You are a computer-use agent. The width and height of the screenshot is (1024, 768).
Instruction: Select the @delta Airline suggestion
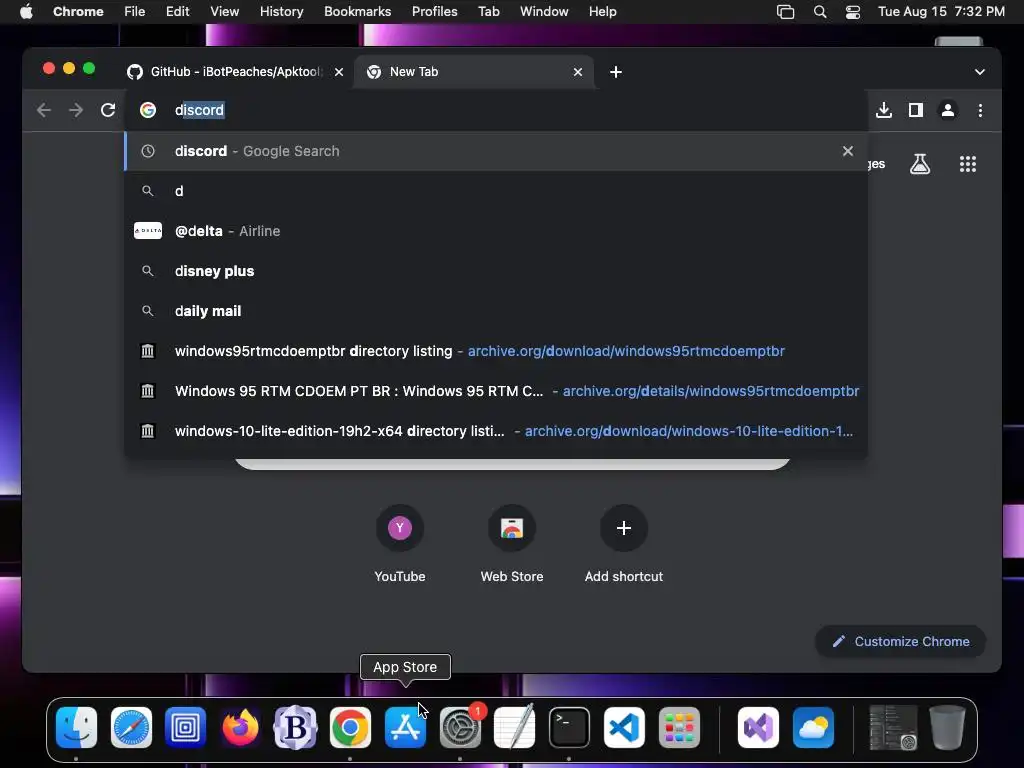pyautogui.click(x=496, y=231)
